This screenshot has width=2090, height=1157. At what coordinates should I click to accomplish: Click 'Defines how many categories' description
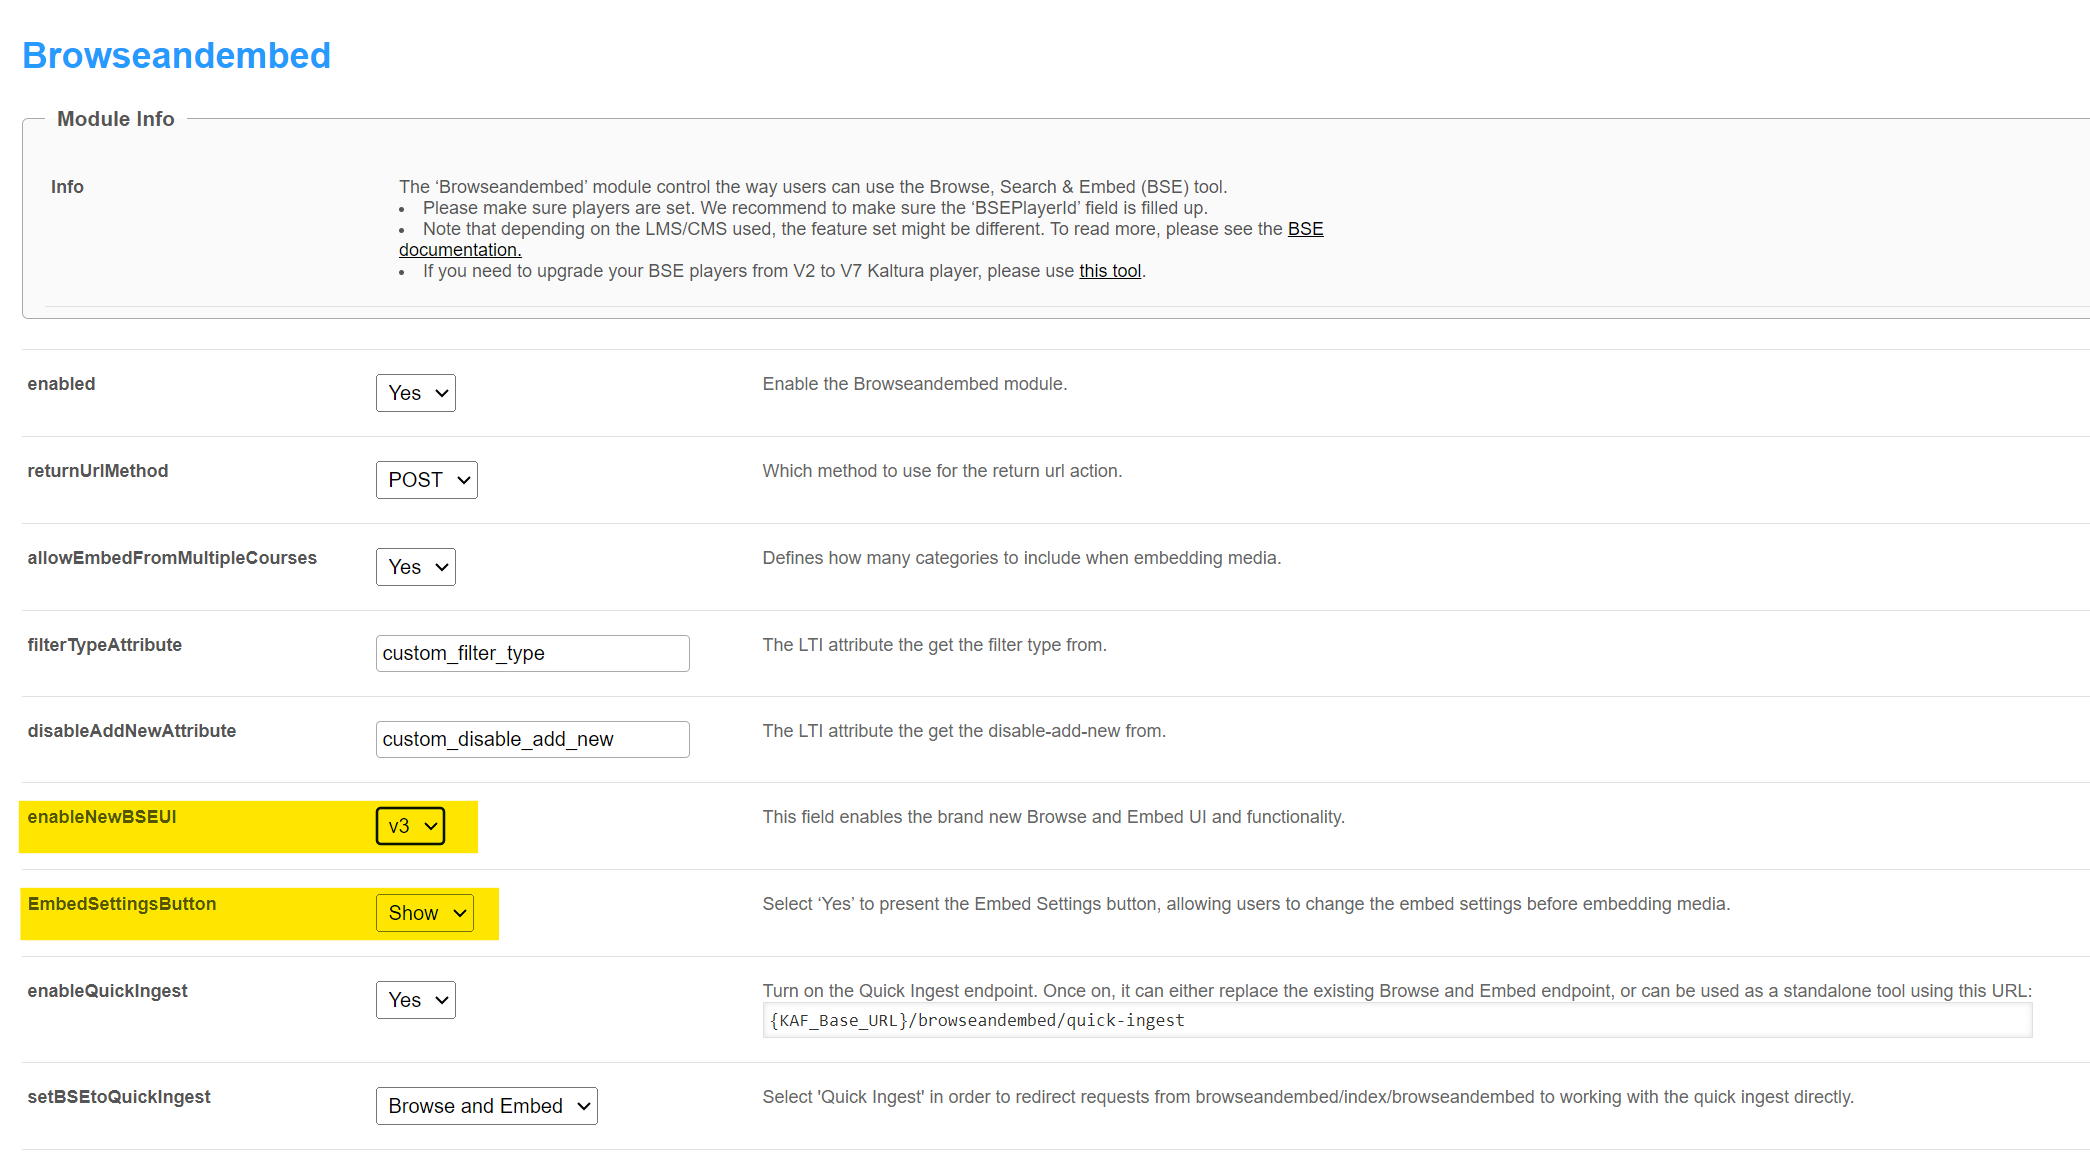point(1021,558)
